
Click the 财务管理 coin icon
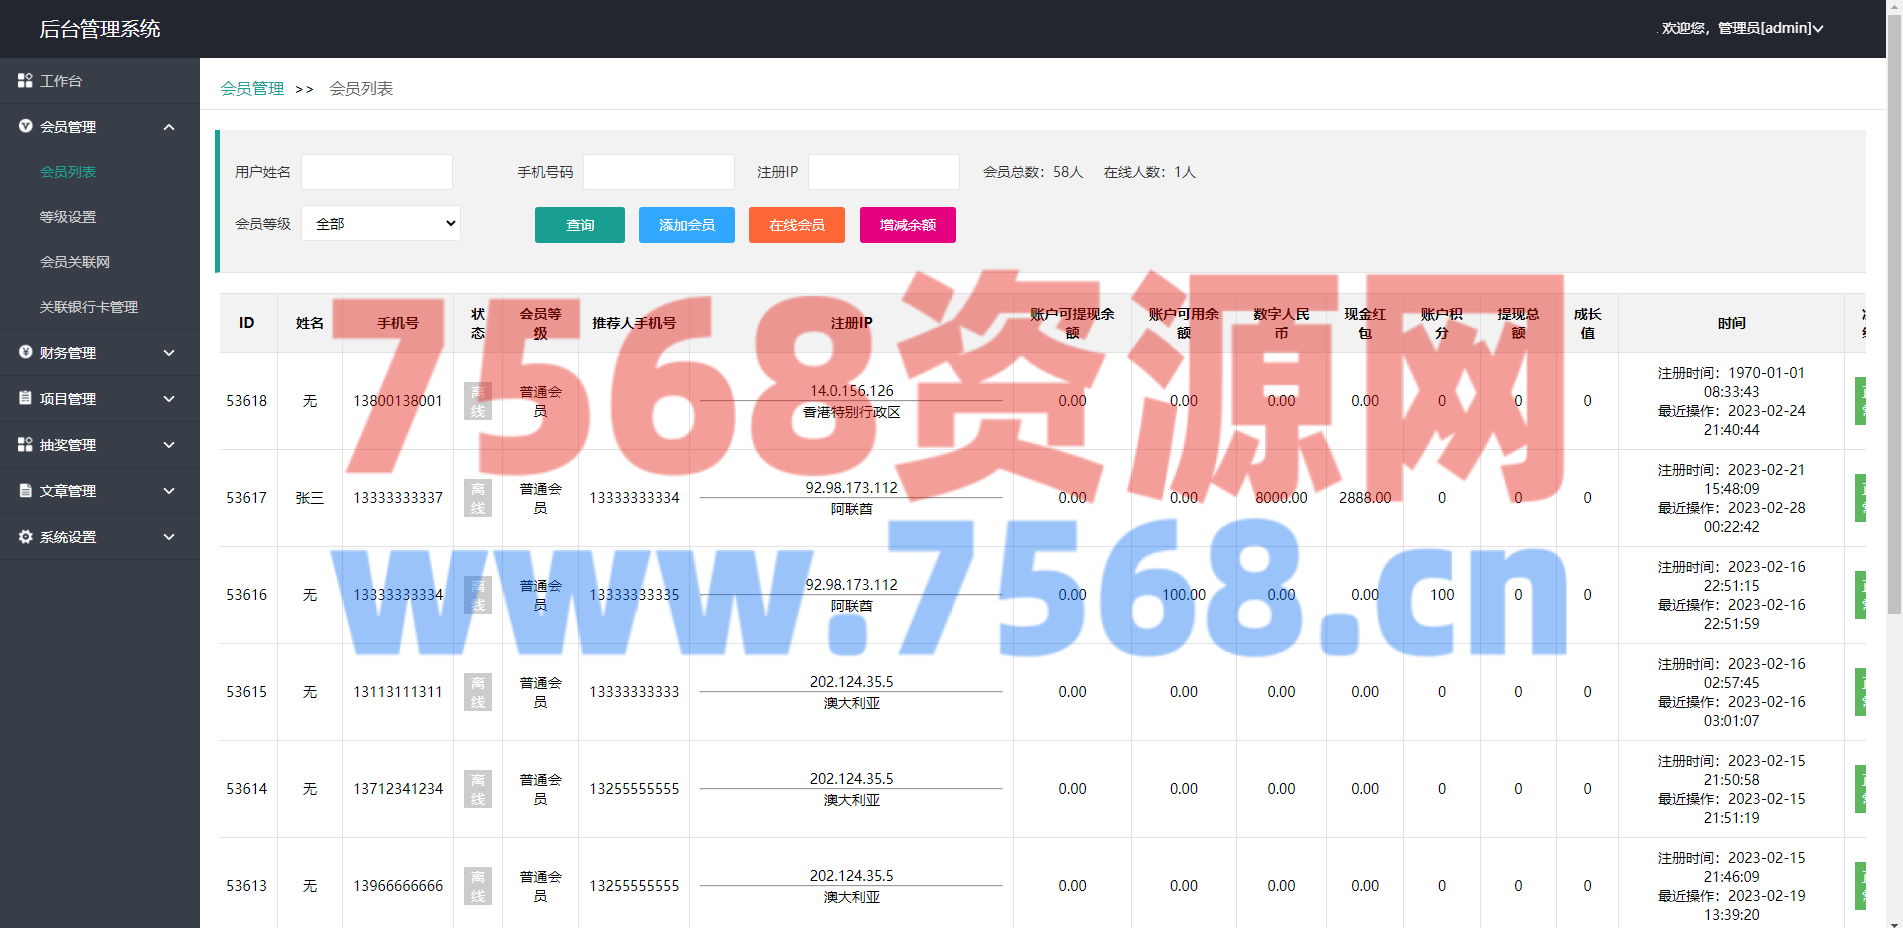pos(25,352)
